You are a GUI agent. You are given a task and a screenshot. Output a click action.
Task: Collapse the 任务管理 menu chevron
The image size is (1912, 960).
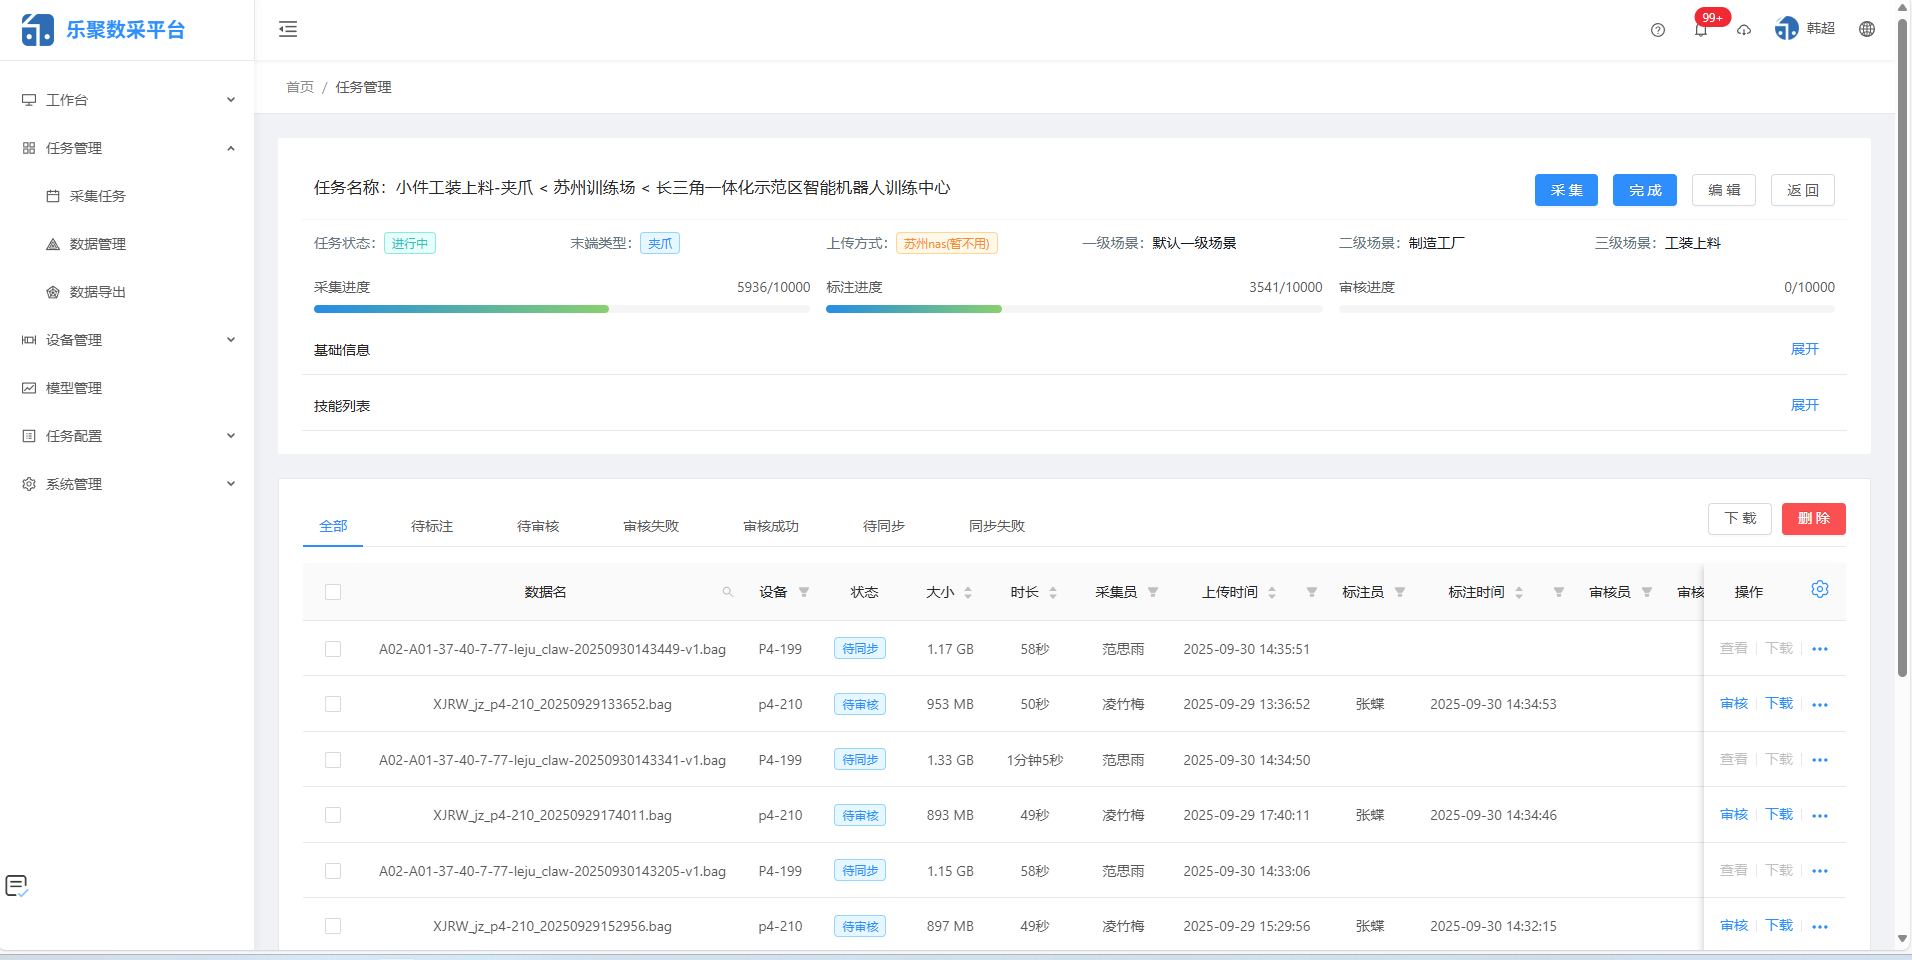pyautogui.click(x=231, y=147)
